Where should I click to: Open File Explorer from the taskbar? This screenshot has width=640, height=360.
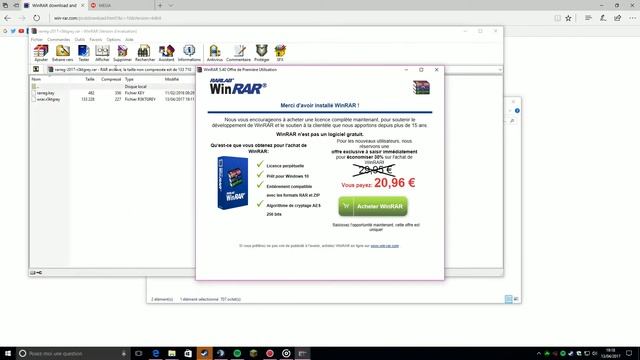pyautogui.click(x=172, y=353)
